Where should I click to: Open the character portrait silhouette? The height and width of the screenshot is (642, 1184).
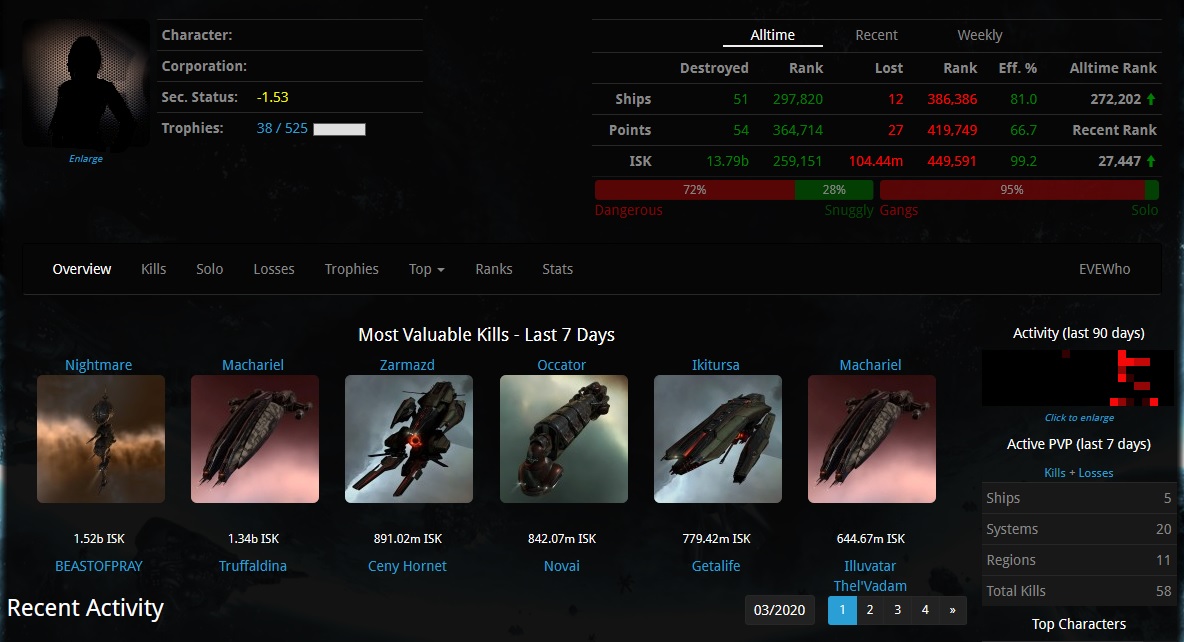tap(86, 82)
